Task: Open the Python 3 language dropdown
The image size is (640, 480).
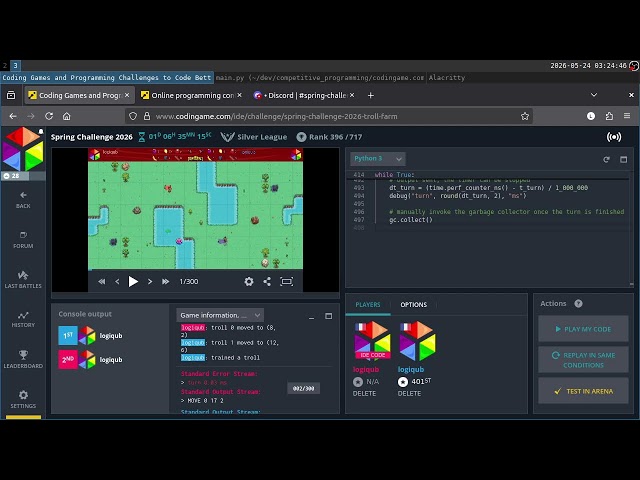Action: [x=378, y=158]
